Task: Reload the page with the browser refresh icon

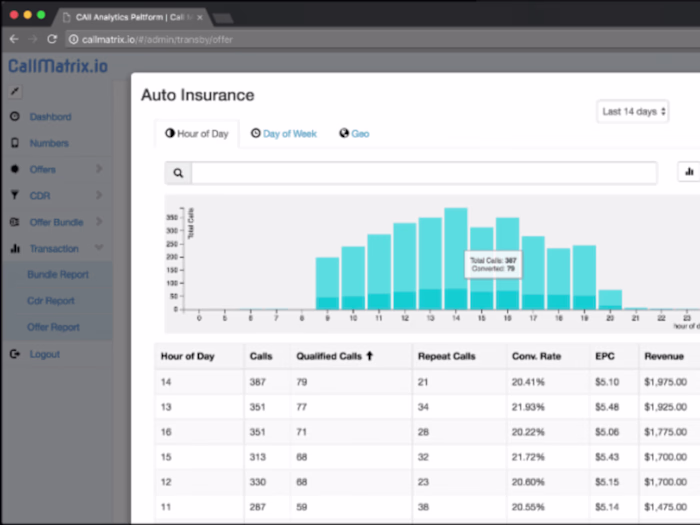Action: click(52, 39)
